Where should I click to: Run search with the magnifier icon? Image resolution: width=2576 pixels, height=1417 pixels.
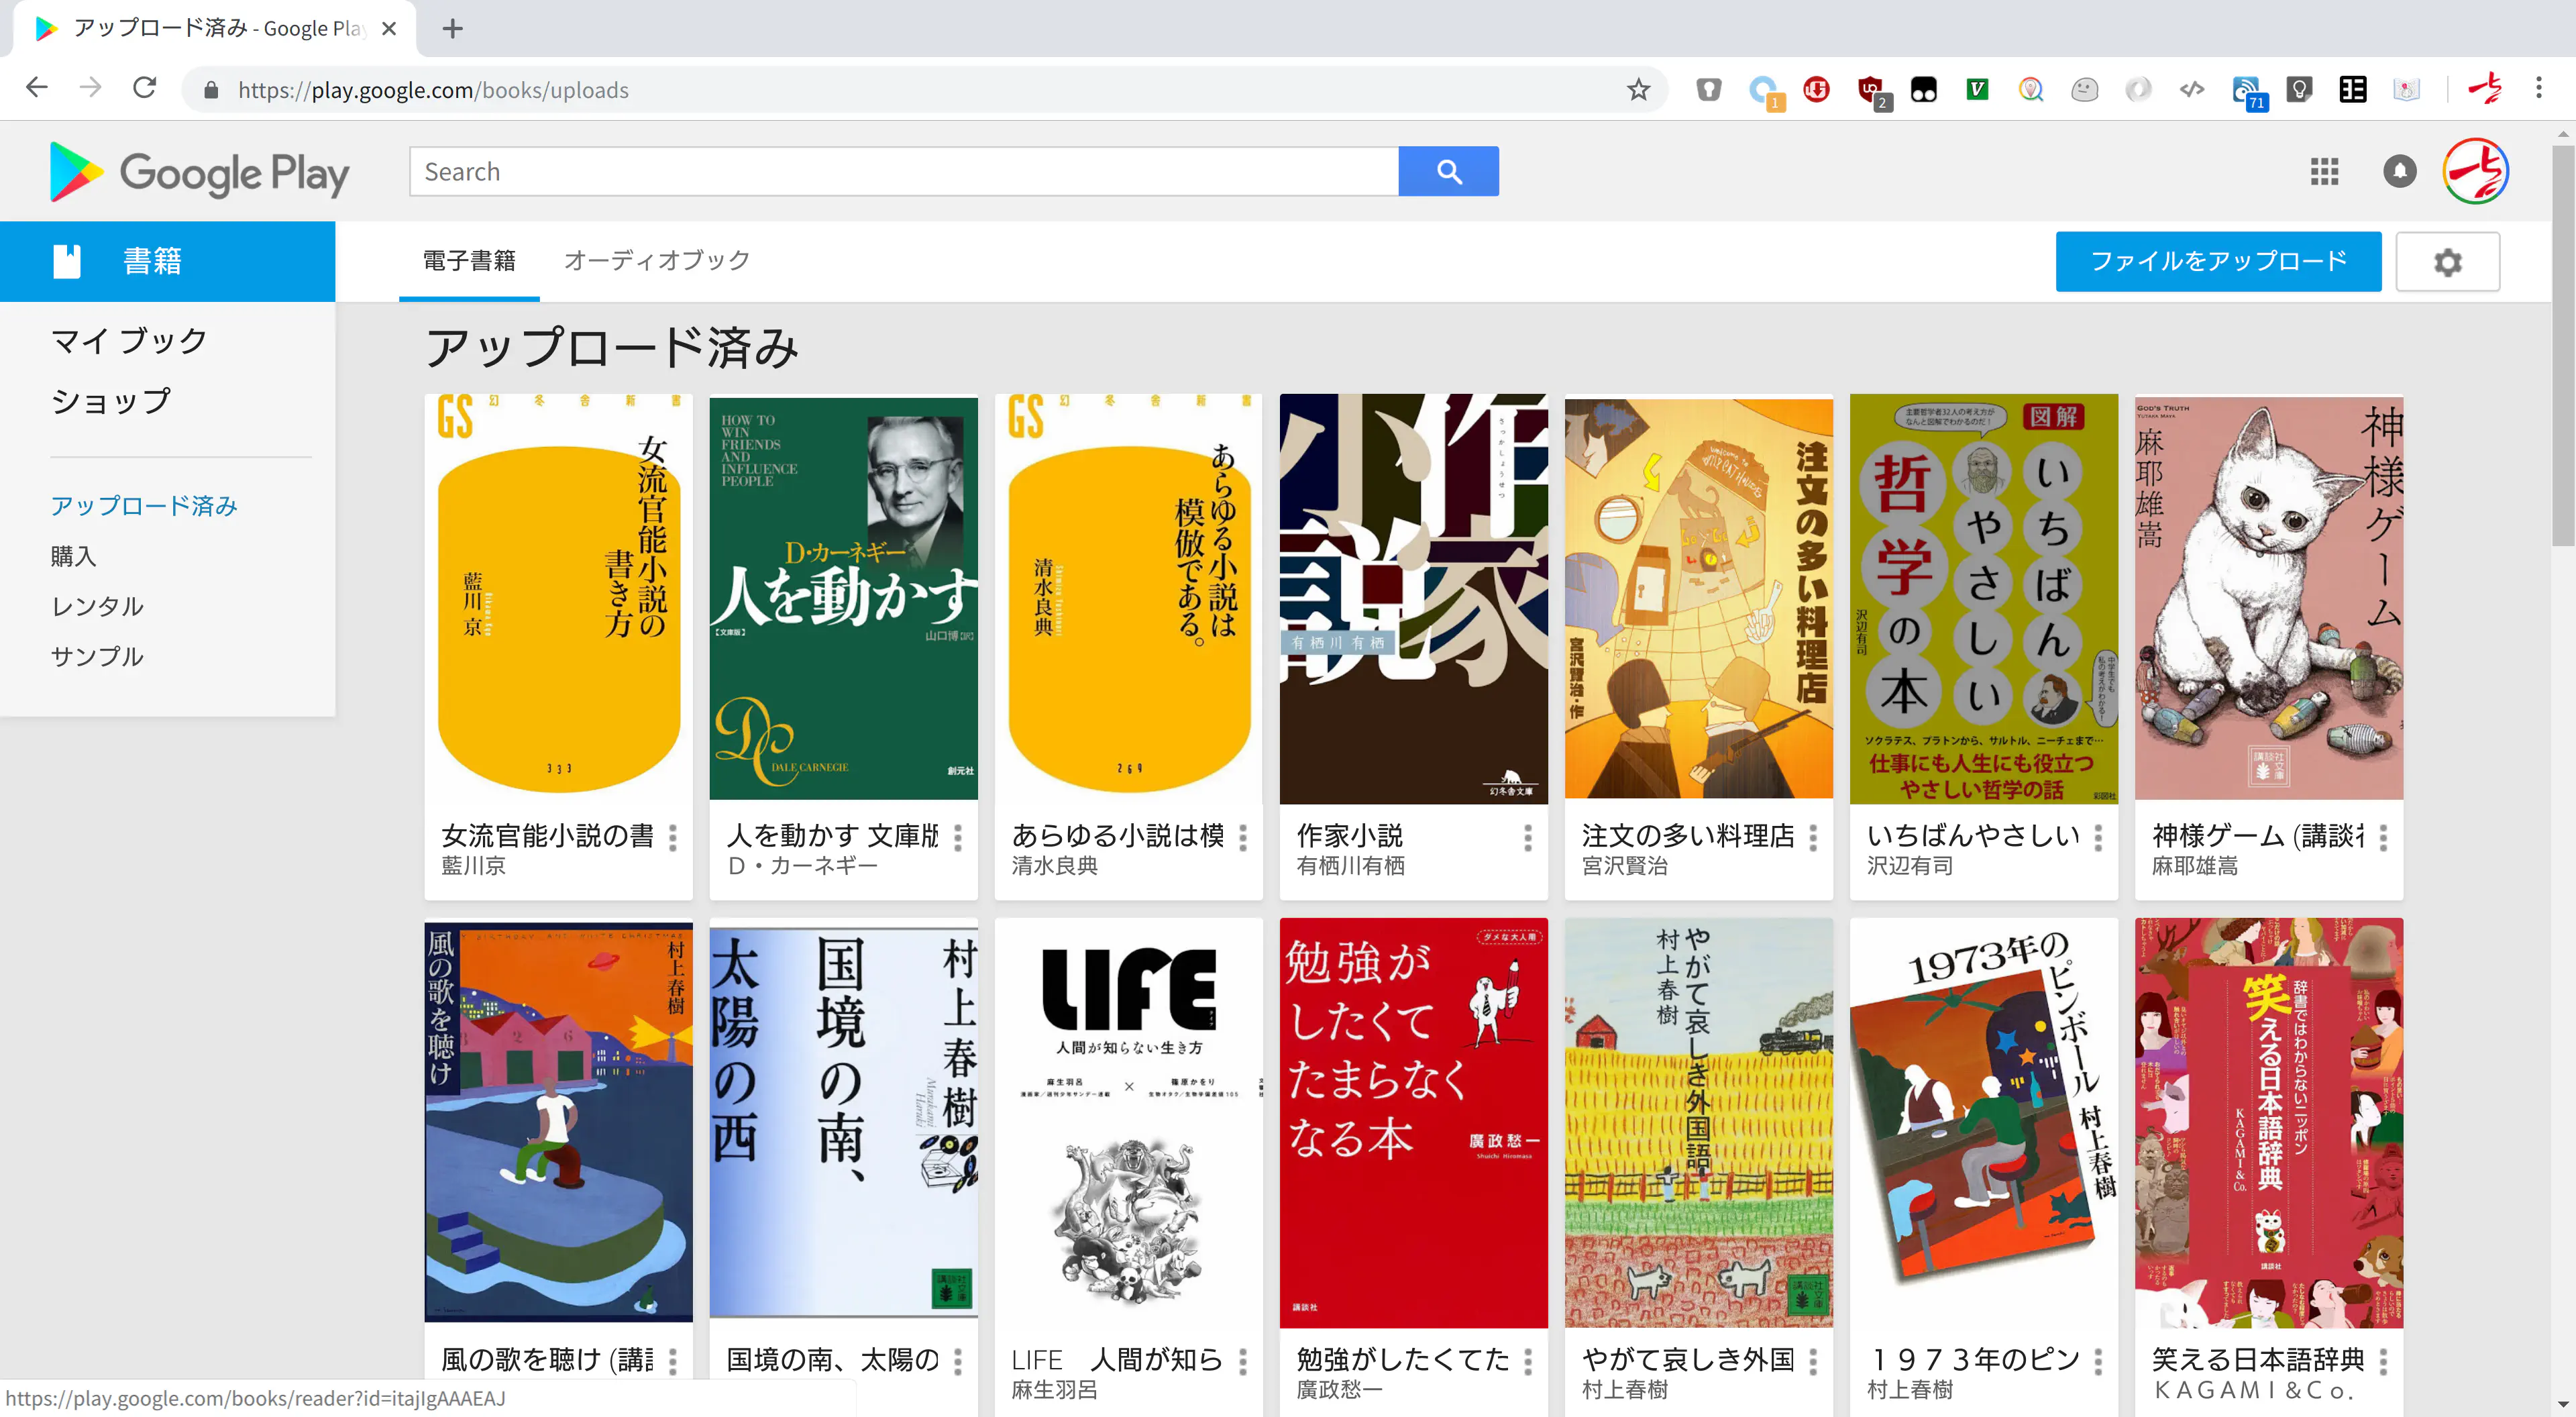(x=1449, y=171)
